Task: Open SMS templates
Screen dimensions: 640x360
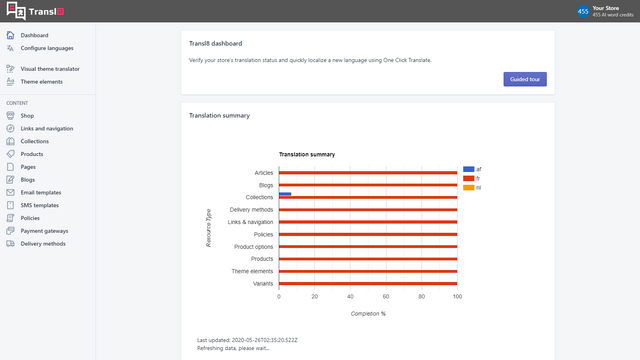Action: [x=40, y=205]
